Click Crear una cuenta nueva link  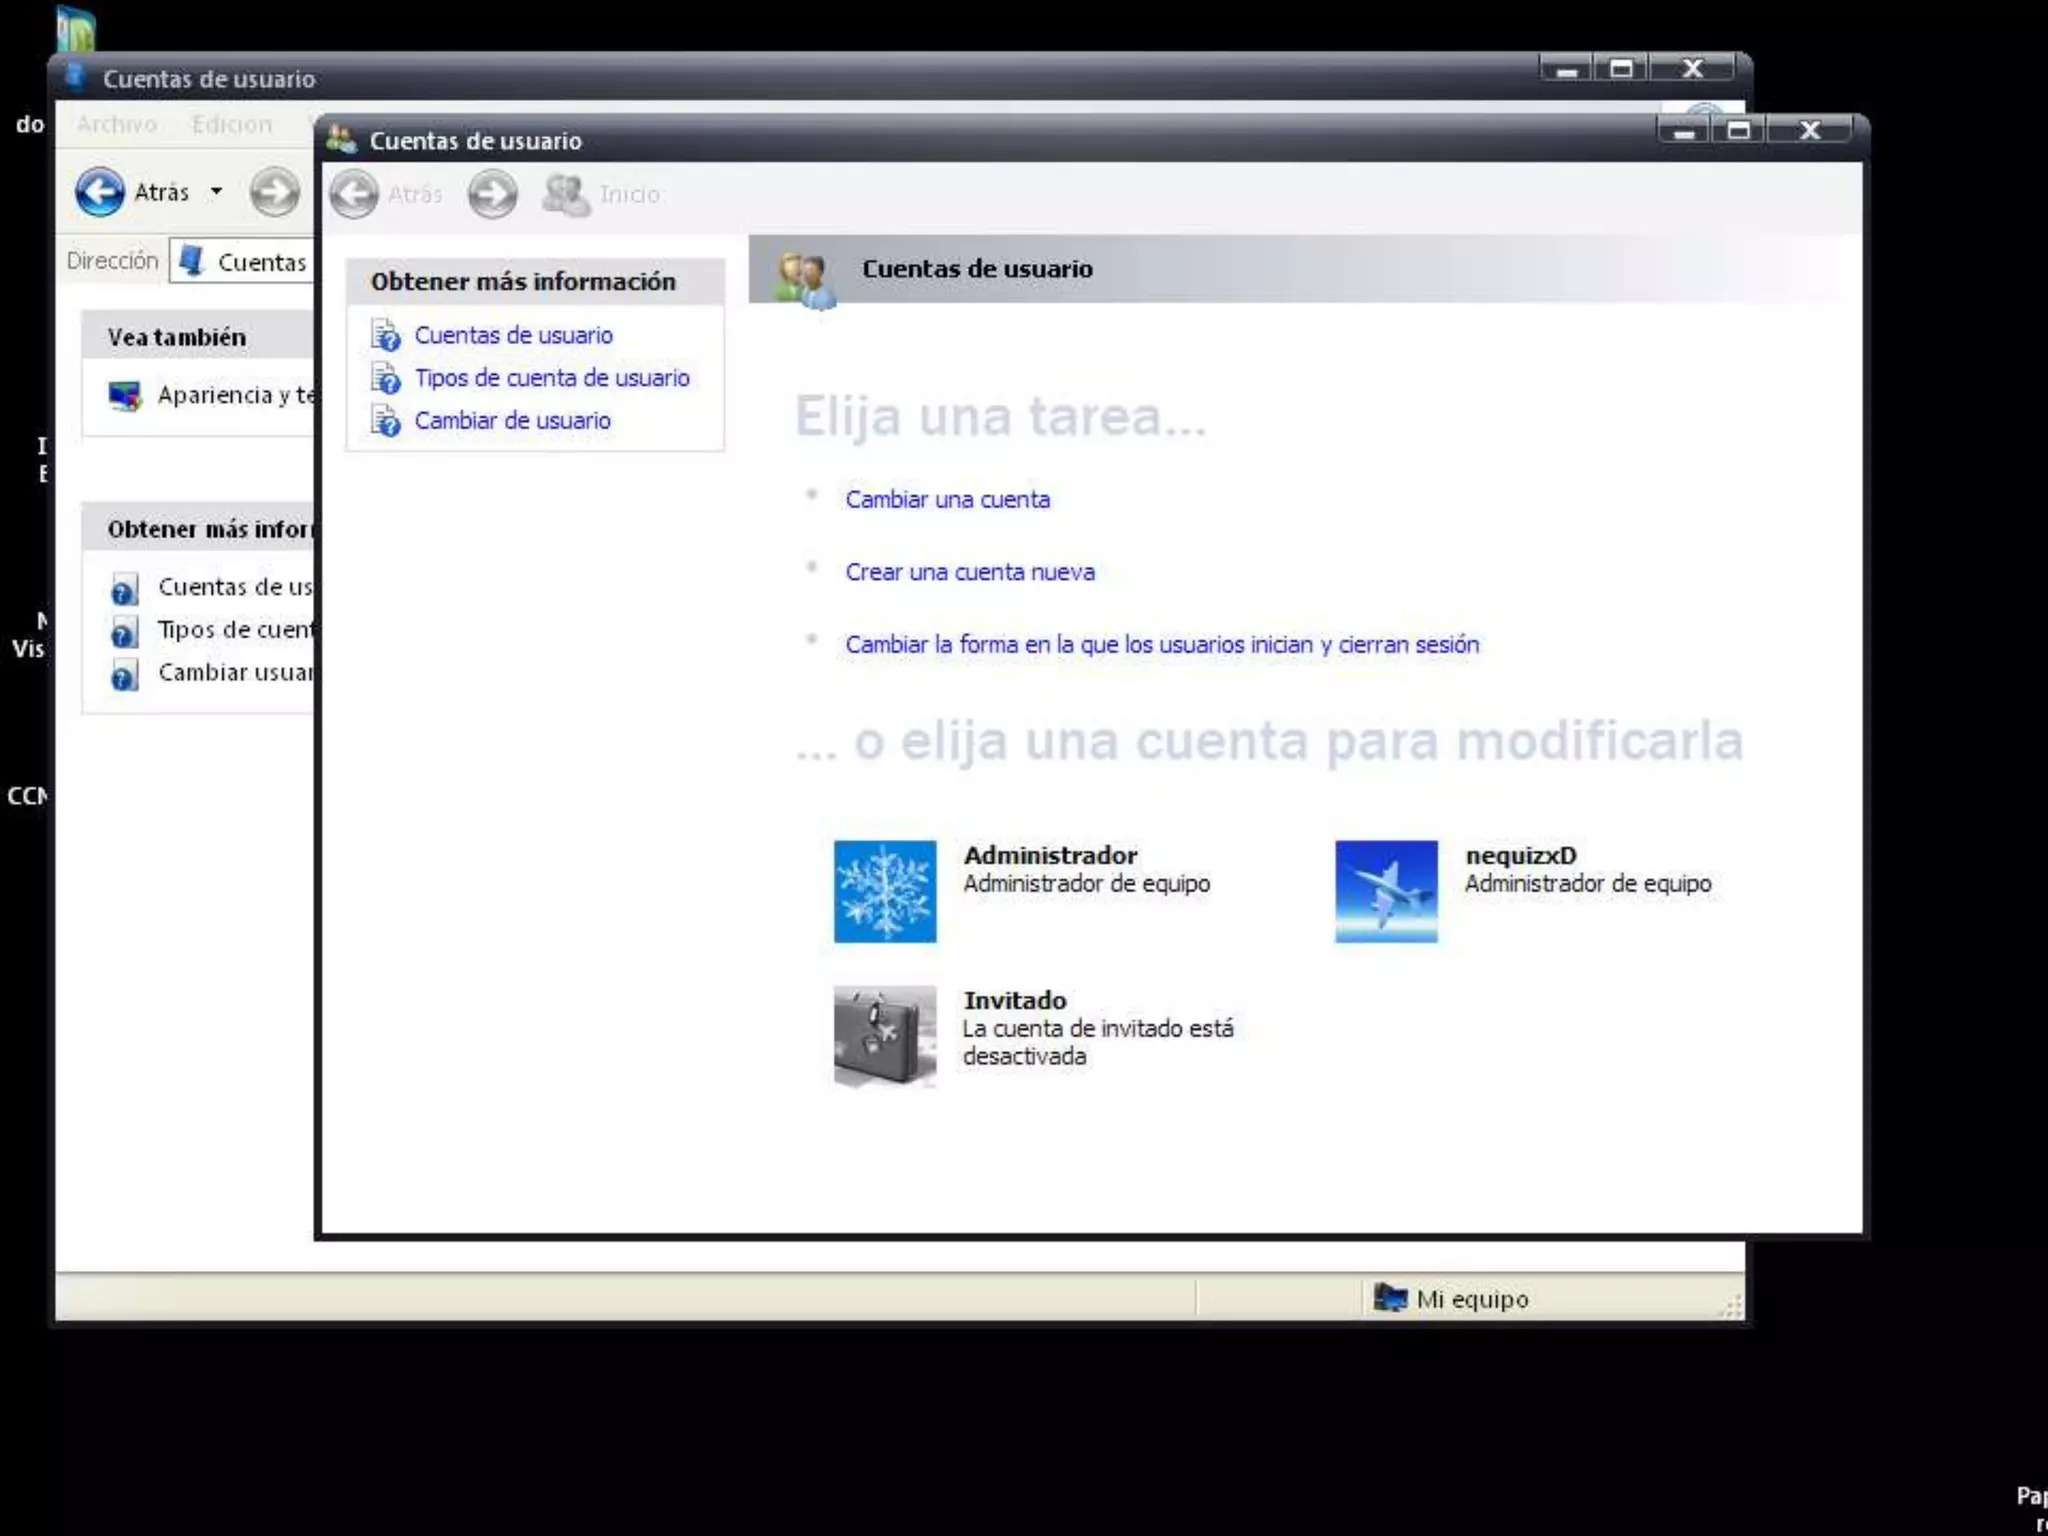pos(969,572)
